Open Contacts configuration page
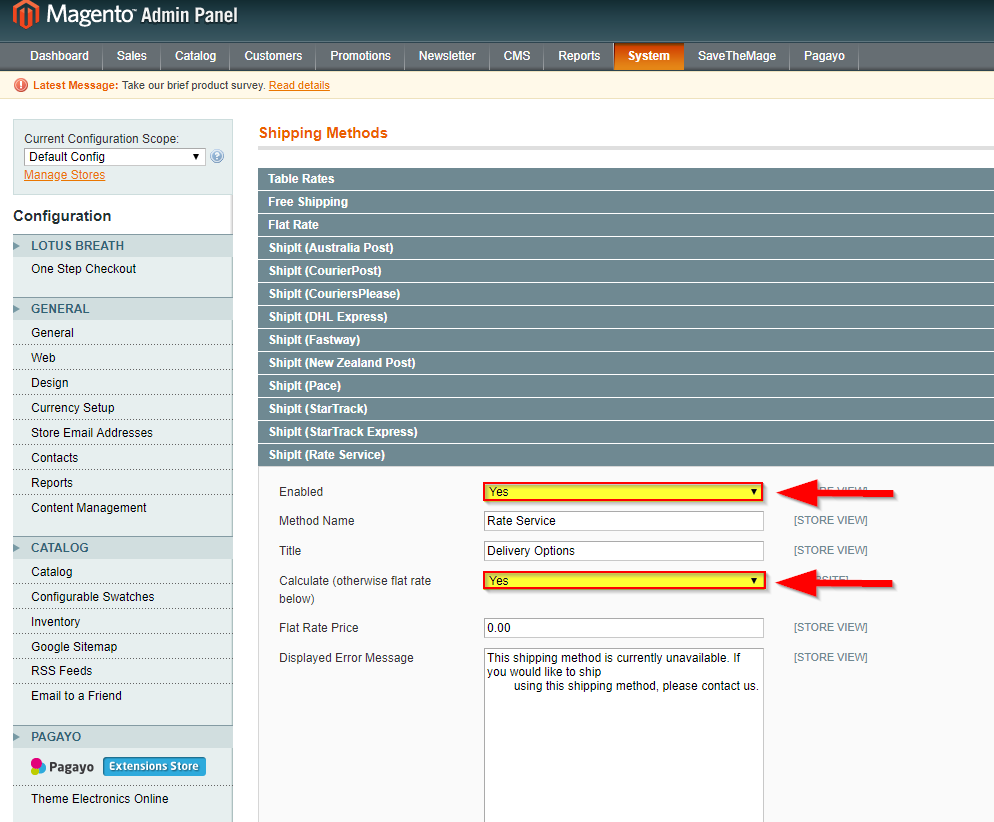This screenshot has height=822, width=994. [123, 458]
